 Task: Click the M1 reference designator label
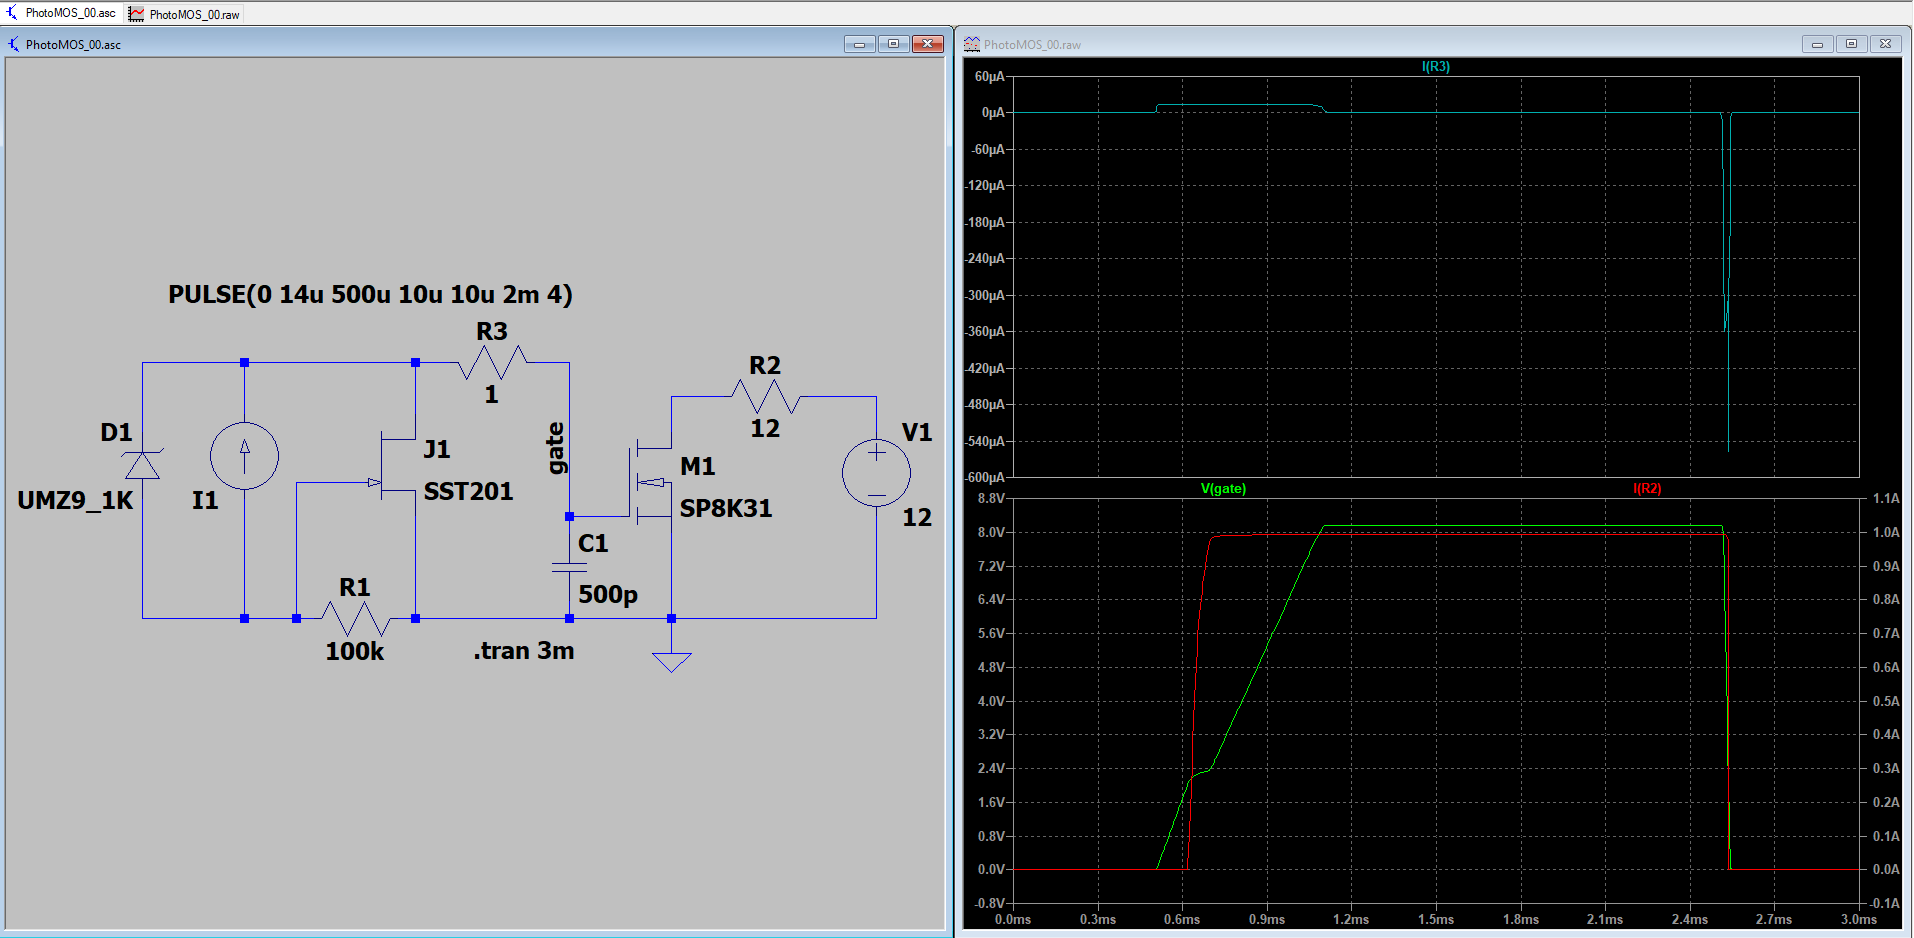(x=697, y=466)
